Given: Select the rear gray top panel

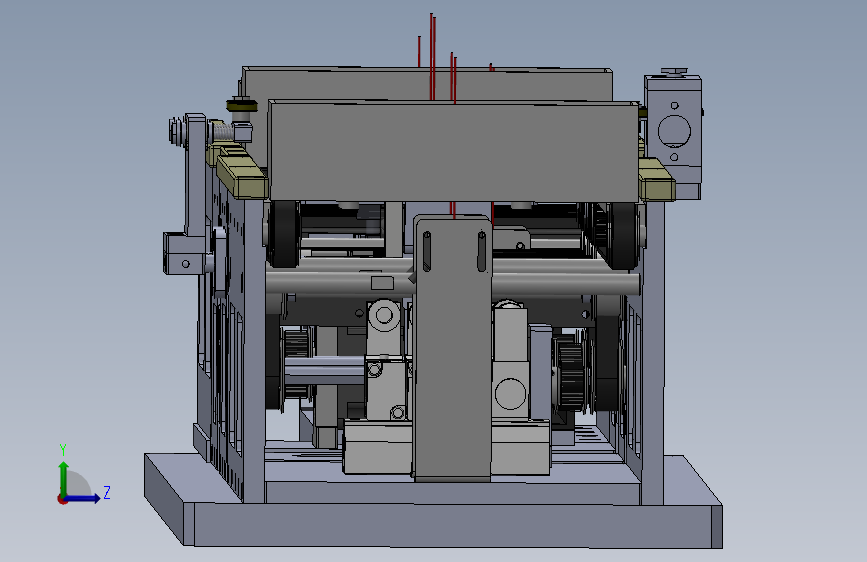Looking at the screenshot, I should click(x=427, y=83).
